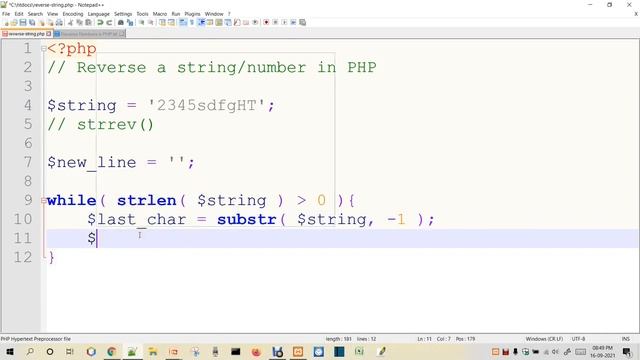
Task: Click the Stop Recording macro icon
Action: [x=275, y=22]
